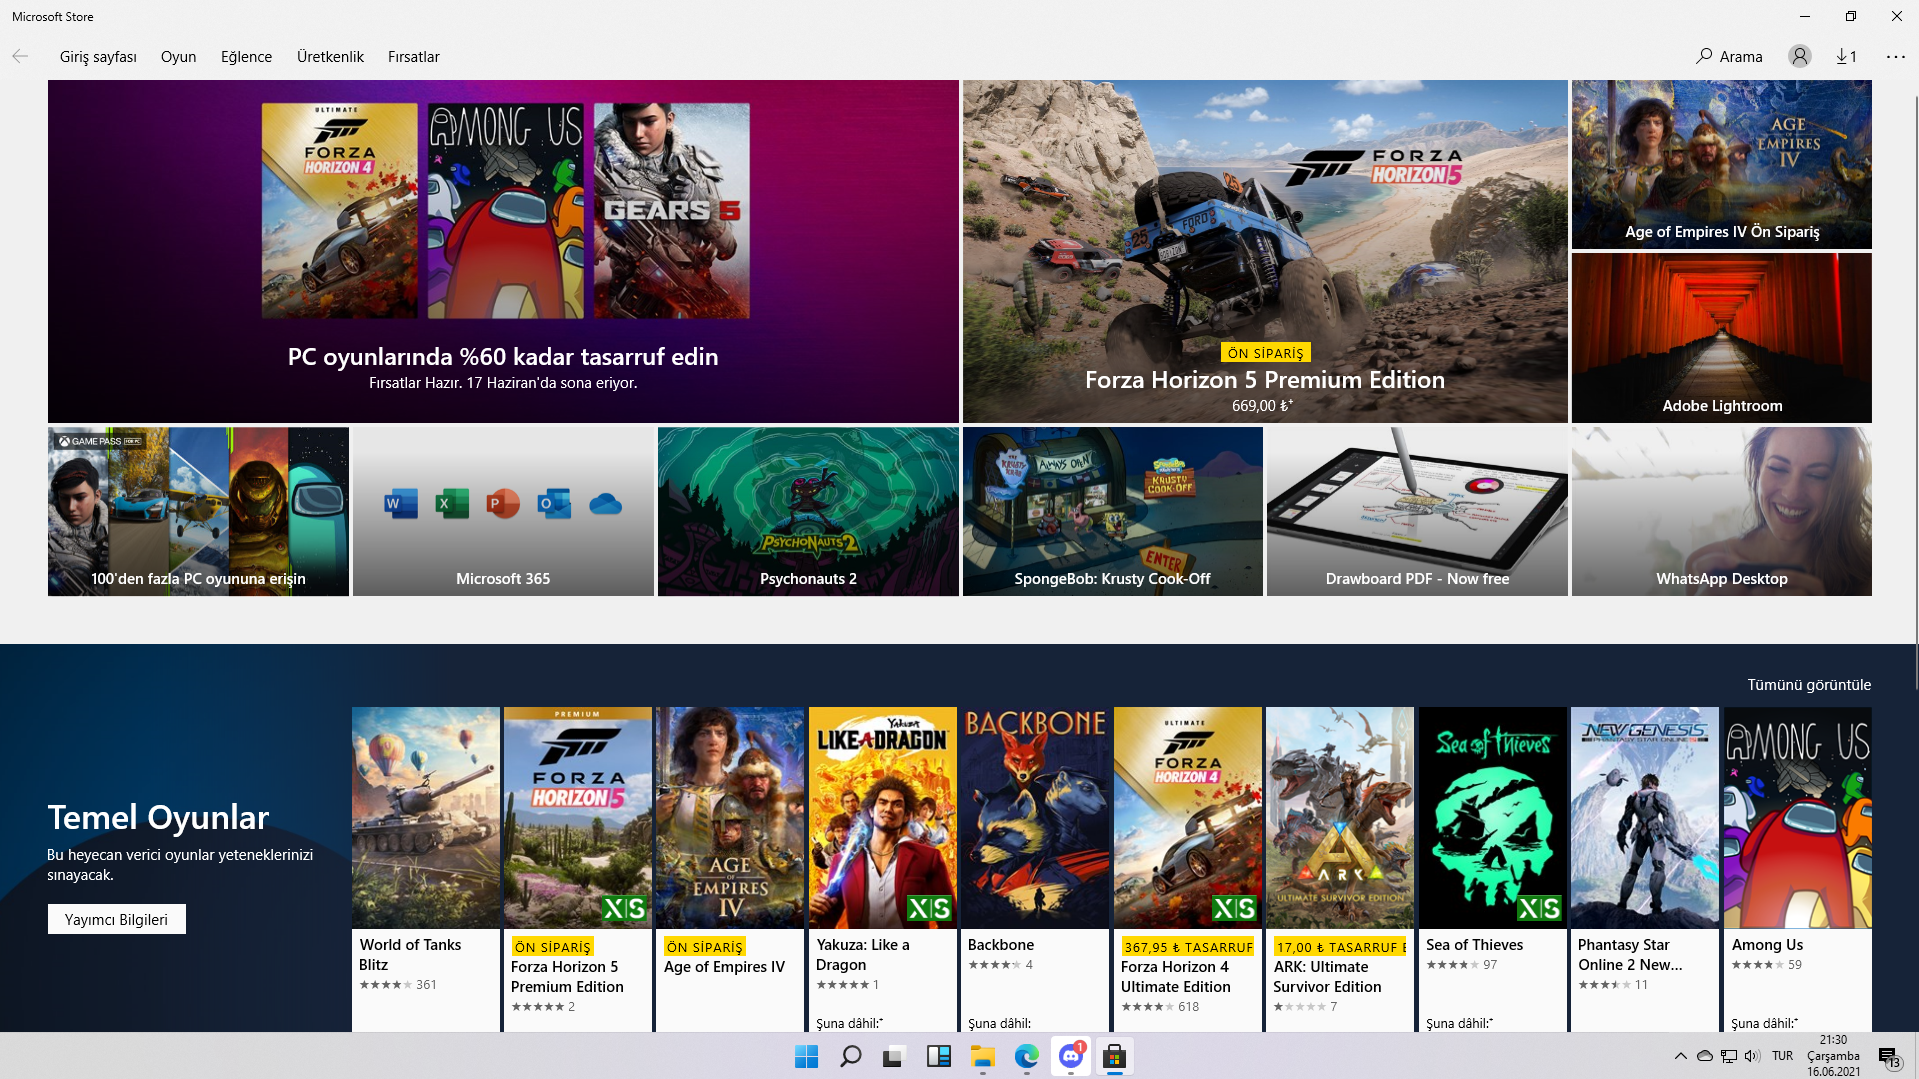Viewport: 1919px width, 1079px height.
Task: Click '17,00 ₺ TASARRUF' badge on ARK
Action: (x=1340, y=946)
